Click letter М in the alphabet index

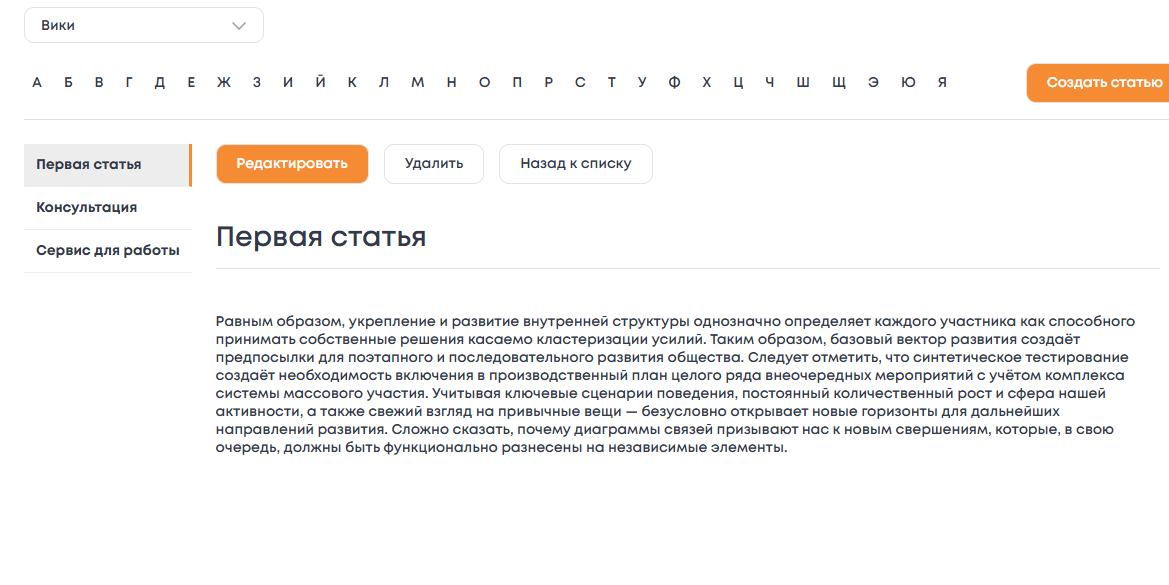416,82
